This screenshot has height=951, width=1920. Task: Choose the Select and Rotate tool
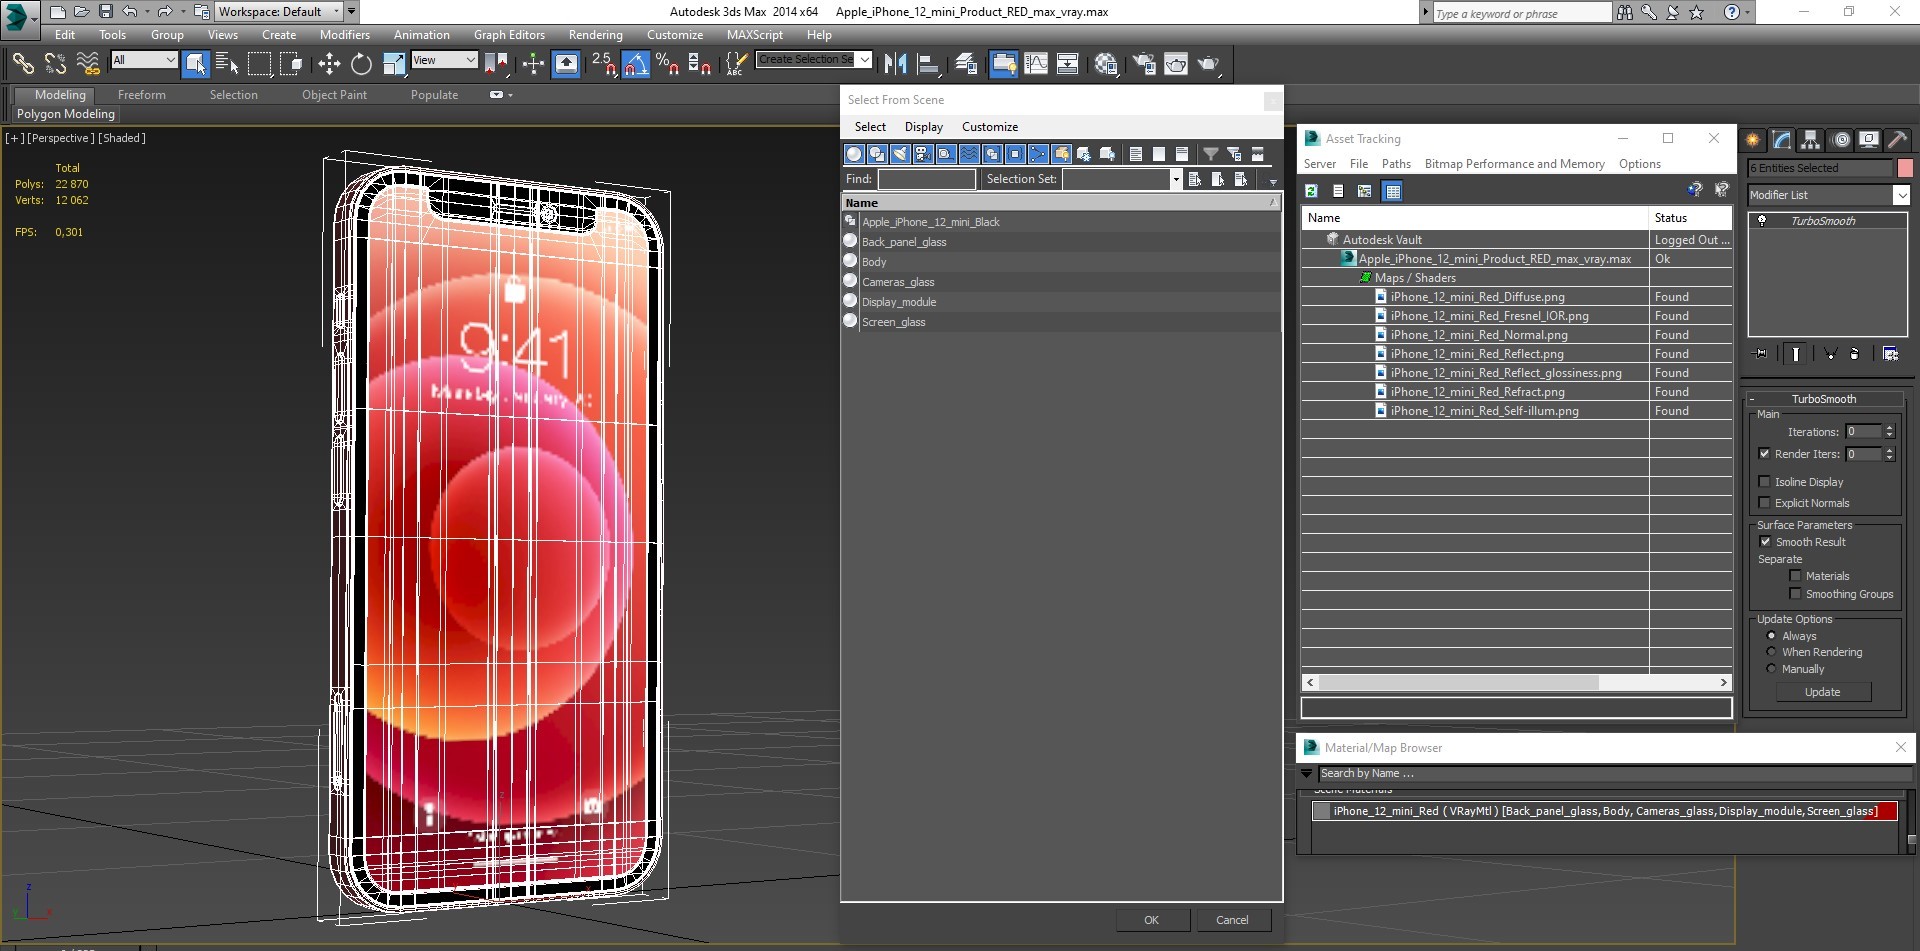(361, 64)
